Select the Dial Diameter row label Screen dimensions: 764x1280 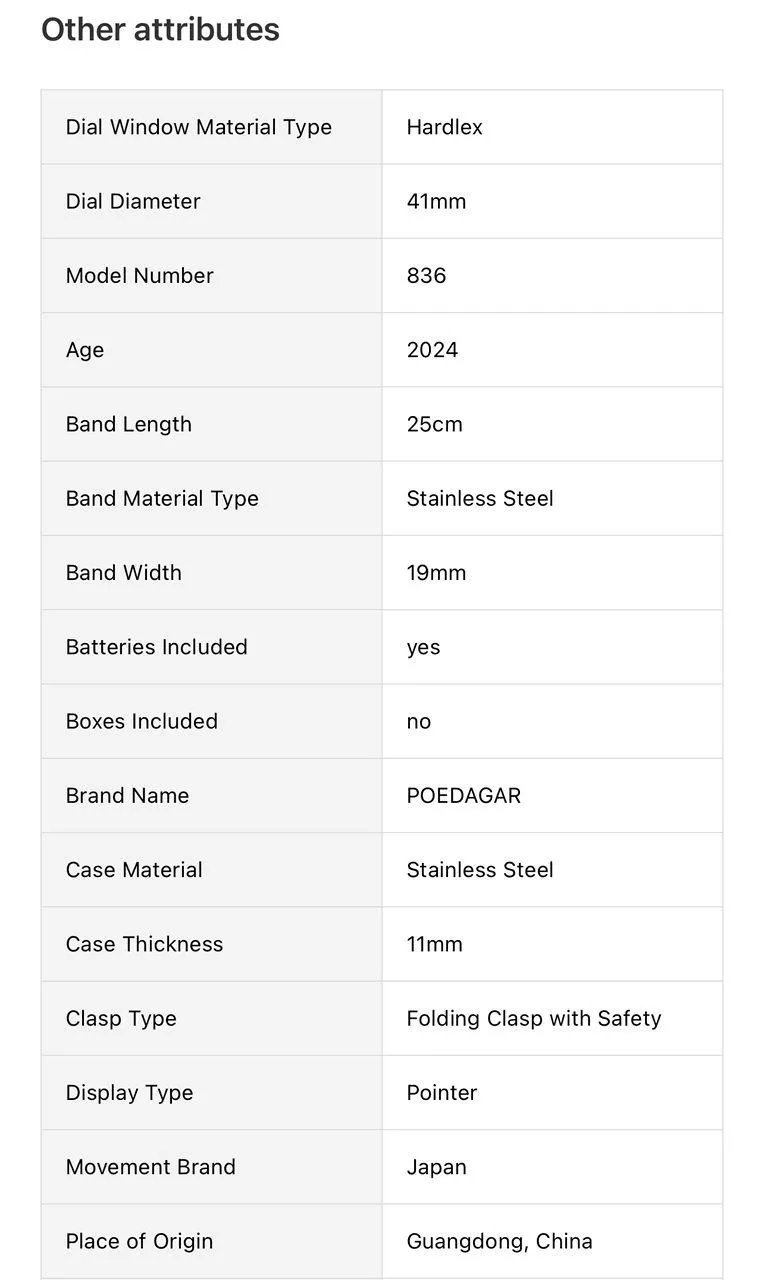click(x=133, y=201)
